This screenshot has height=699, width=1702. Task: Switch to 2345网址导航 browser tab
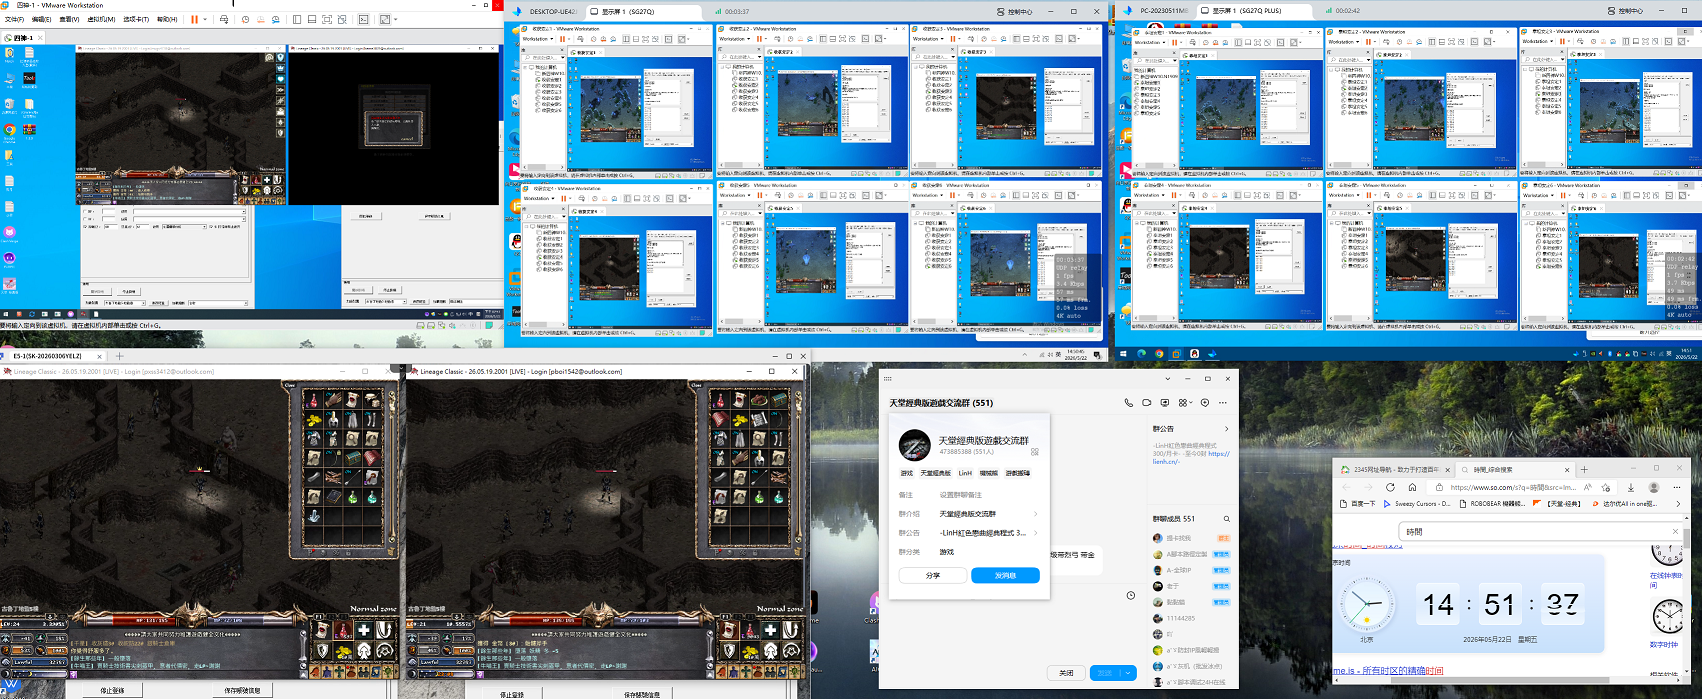pyautogui.click(x=1395, y=469)
